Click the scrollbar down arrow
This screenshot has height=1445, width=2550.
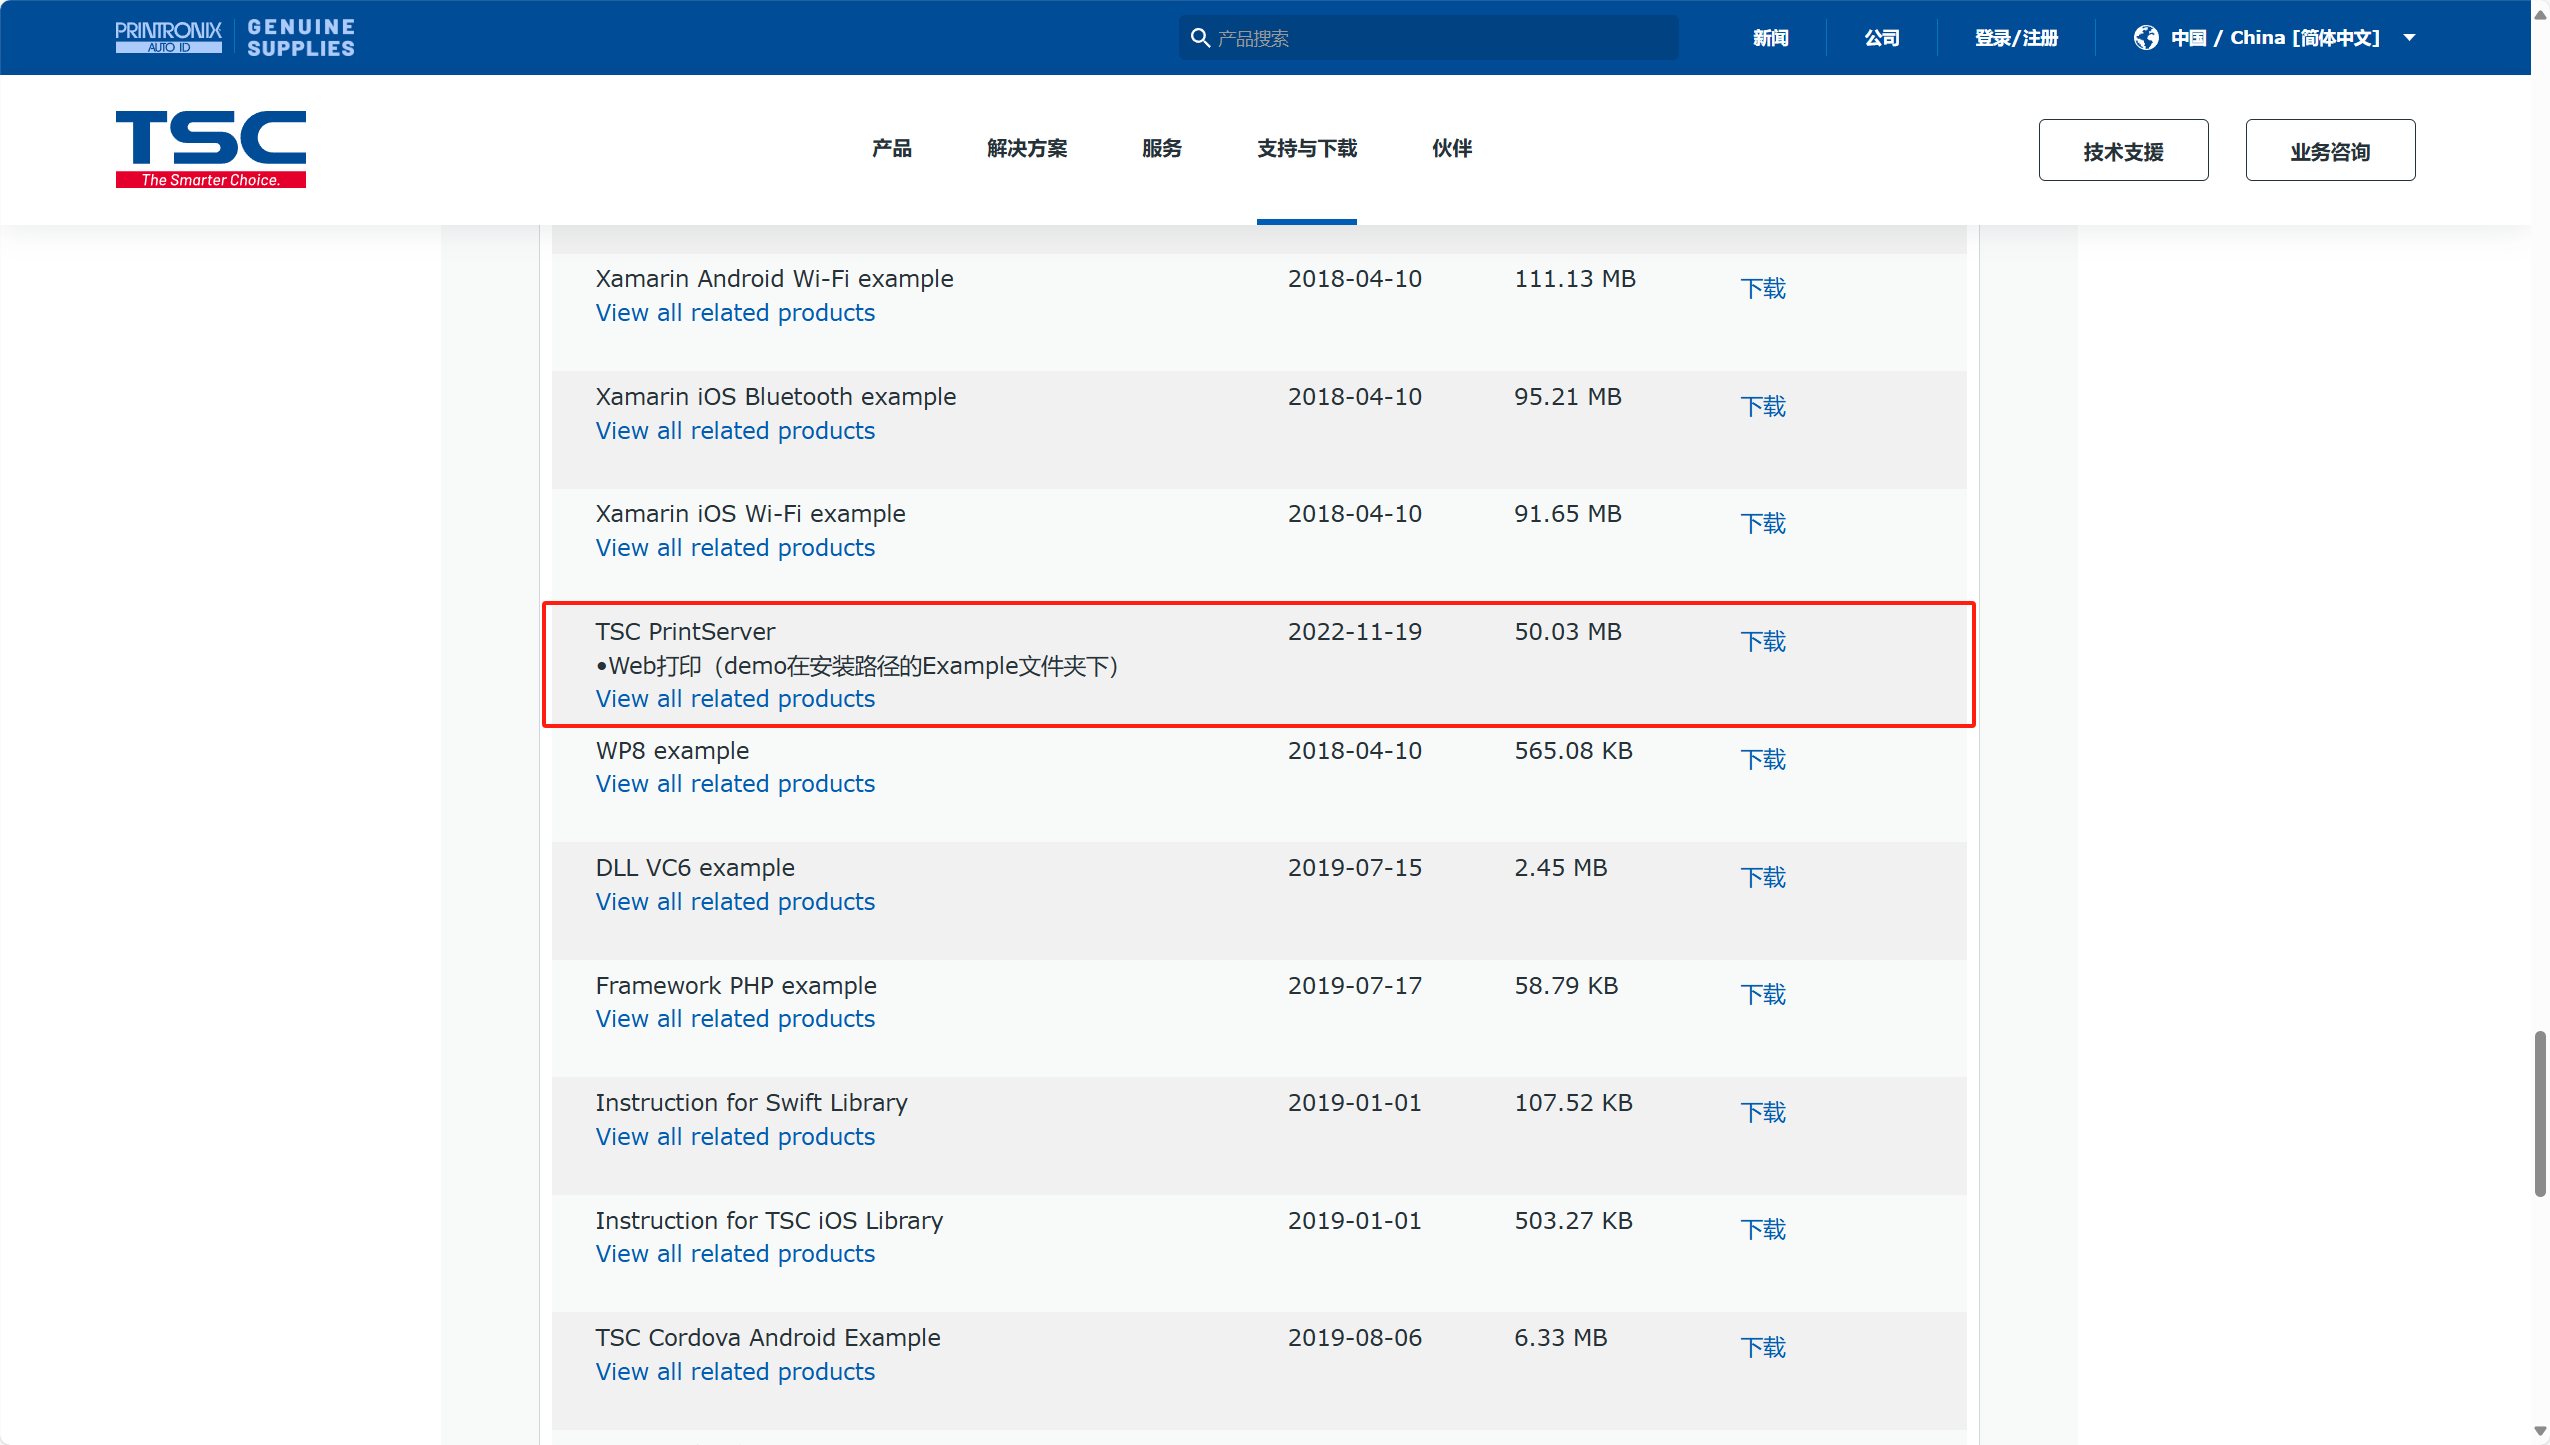pos(2540,1432)
